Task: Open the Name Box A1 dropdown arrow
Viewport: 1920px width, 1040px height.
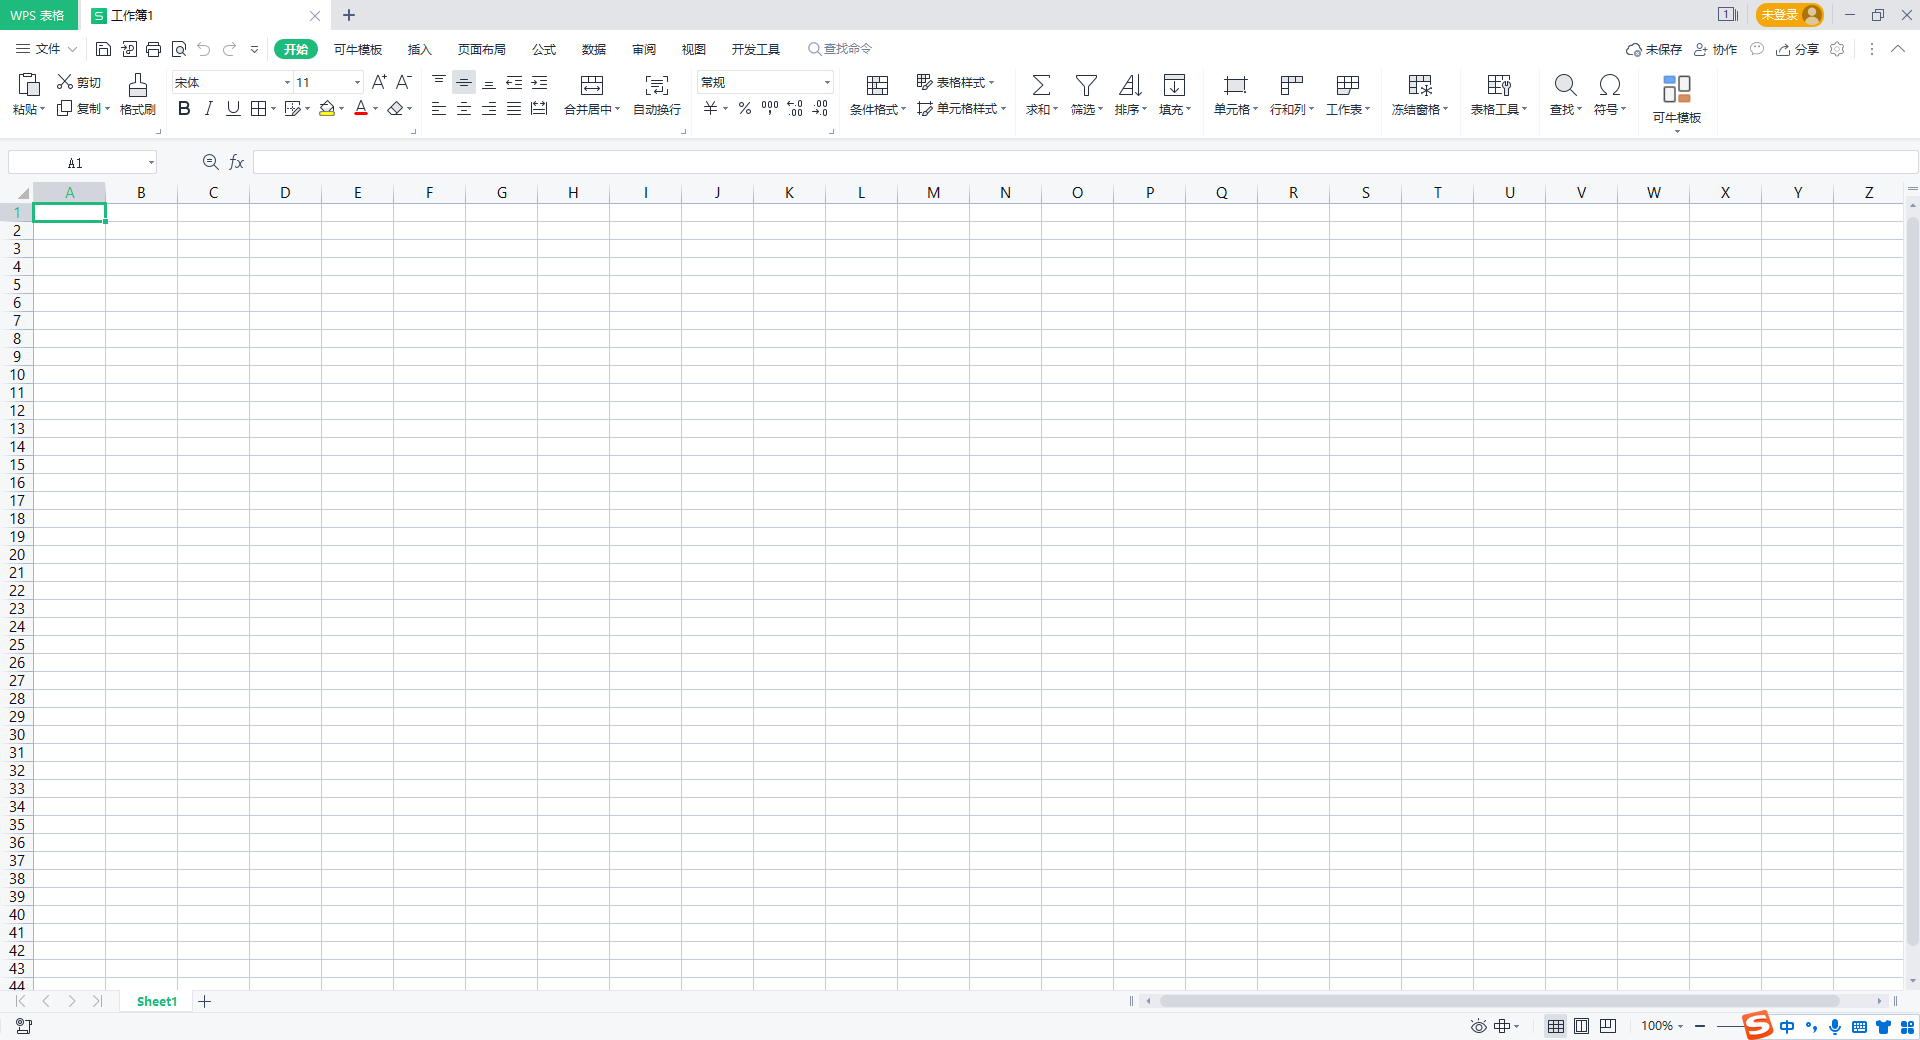Action: point(151,162)
